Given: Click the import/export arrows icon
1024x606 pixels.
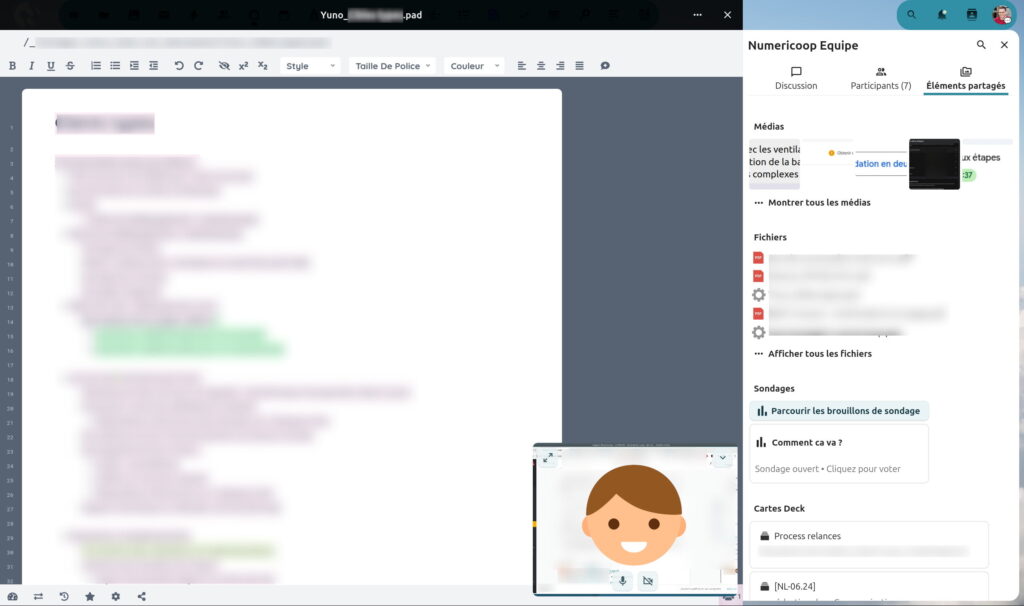Looking at the screenshot, I should 39,596.
